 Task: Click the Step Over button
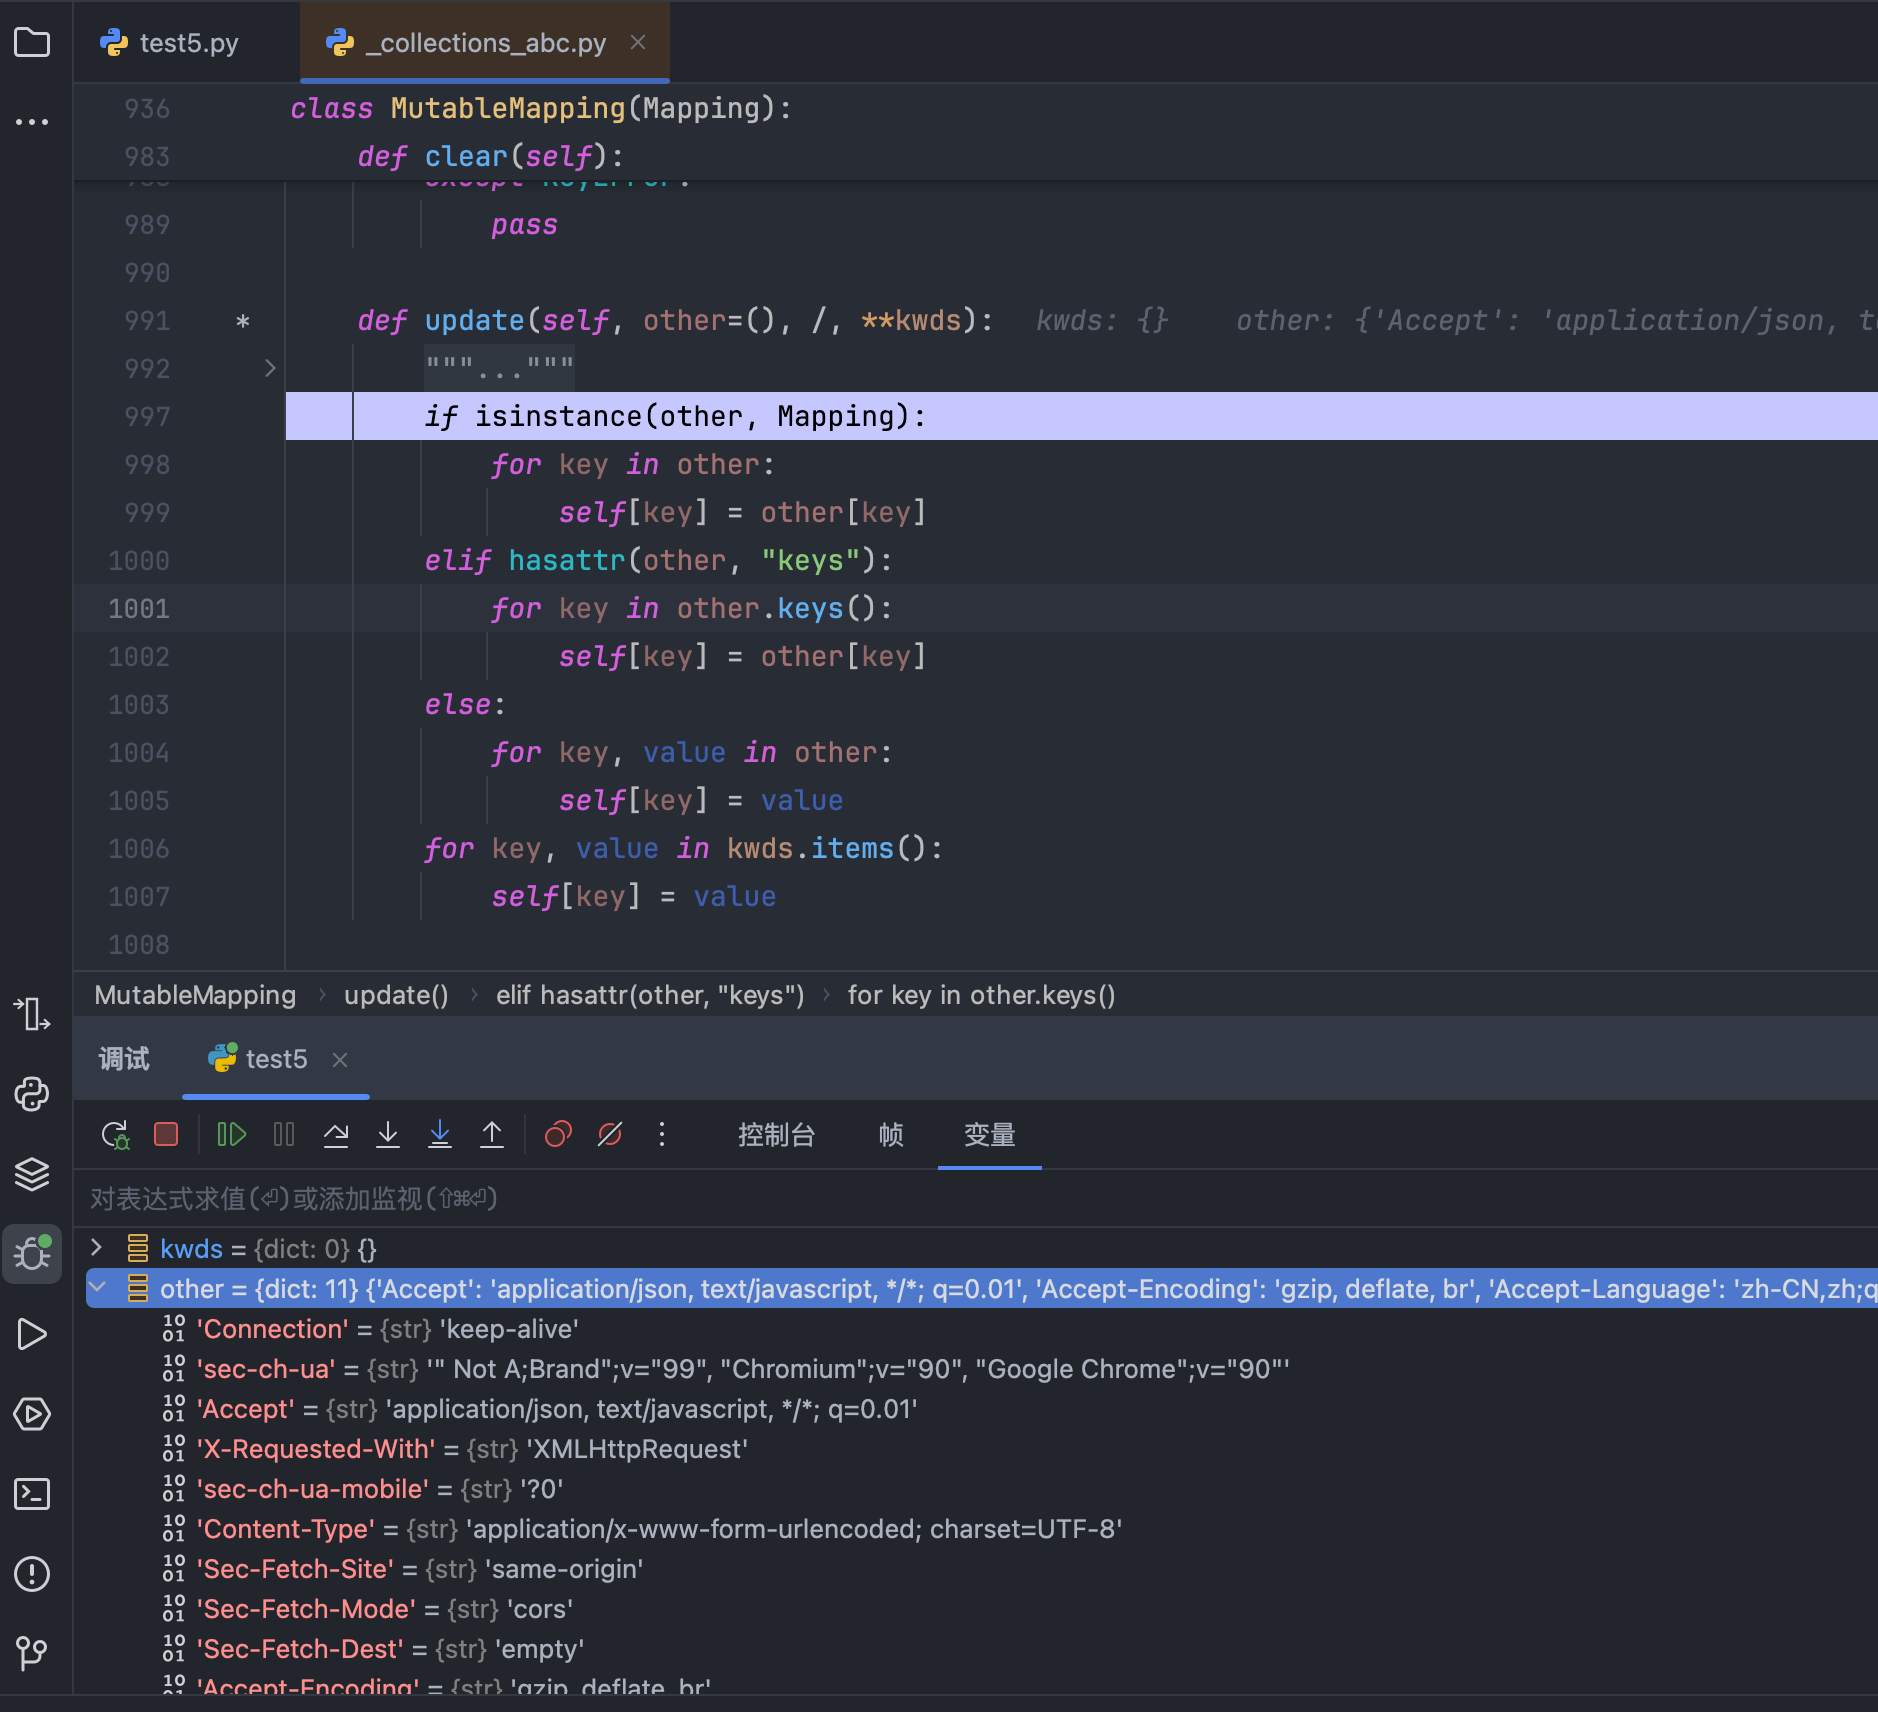coord(336,1135)
